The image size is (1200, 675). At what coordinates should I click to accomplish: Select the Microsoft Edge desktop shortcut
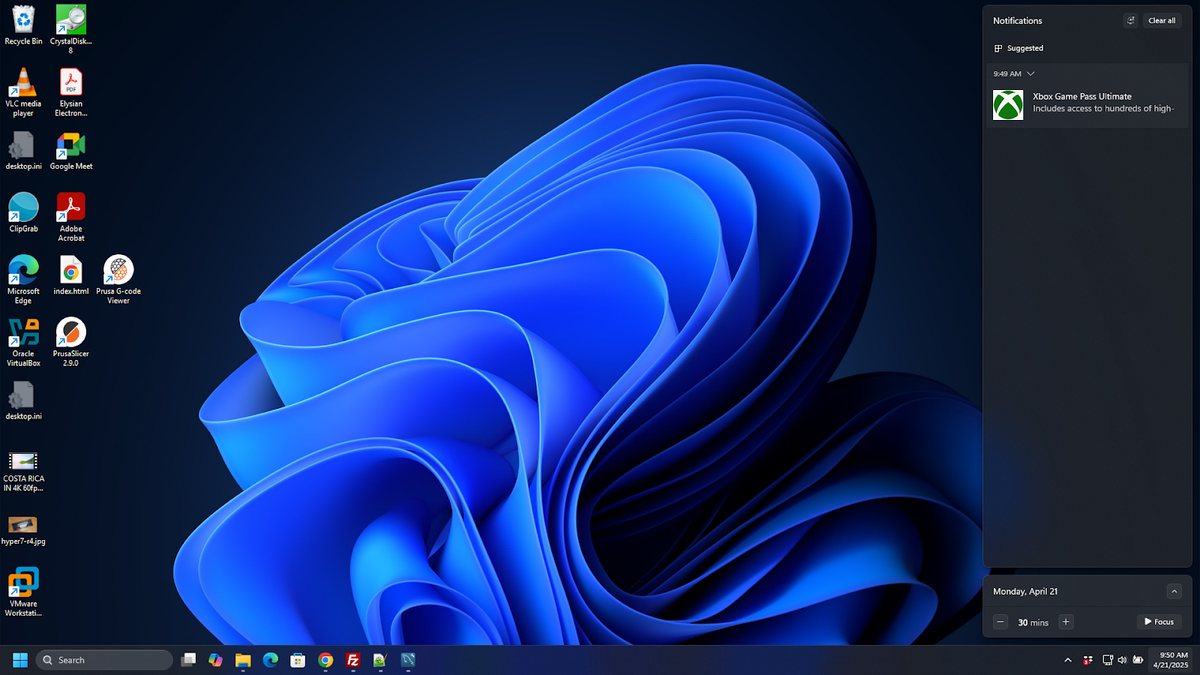tap(23, 280)
